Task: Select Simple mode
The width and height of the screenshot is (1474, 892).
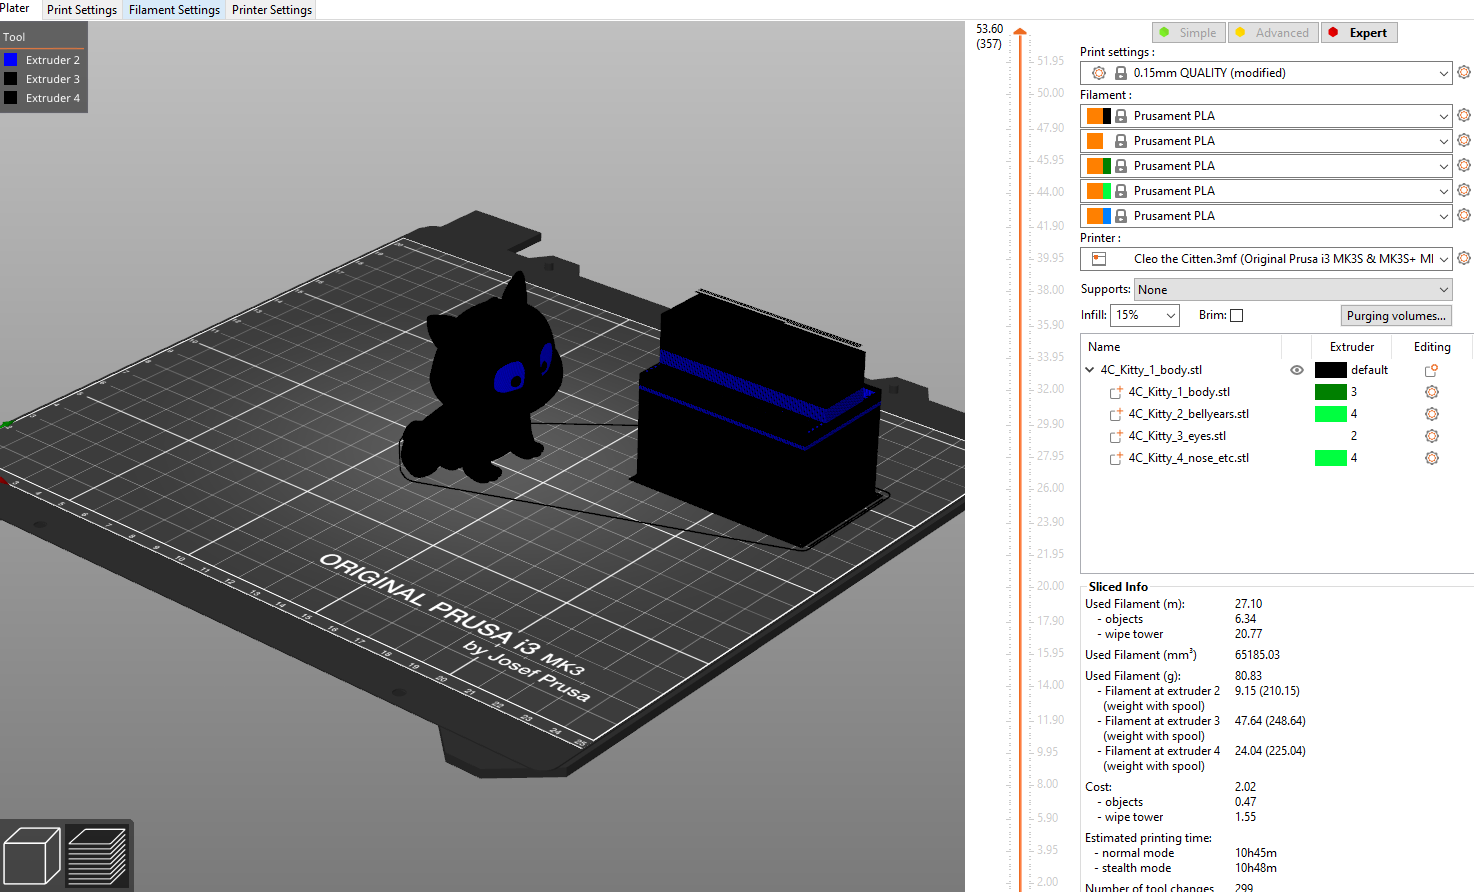Action: point(1188,33)
